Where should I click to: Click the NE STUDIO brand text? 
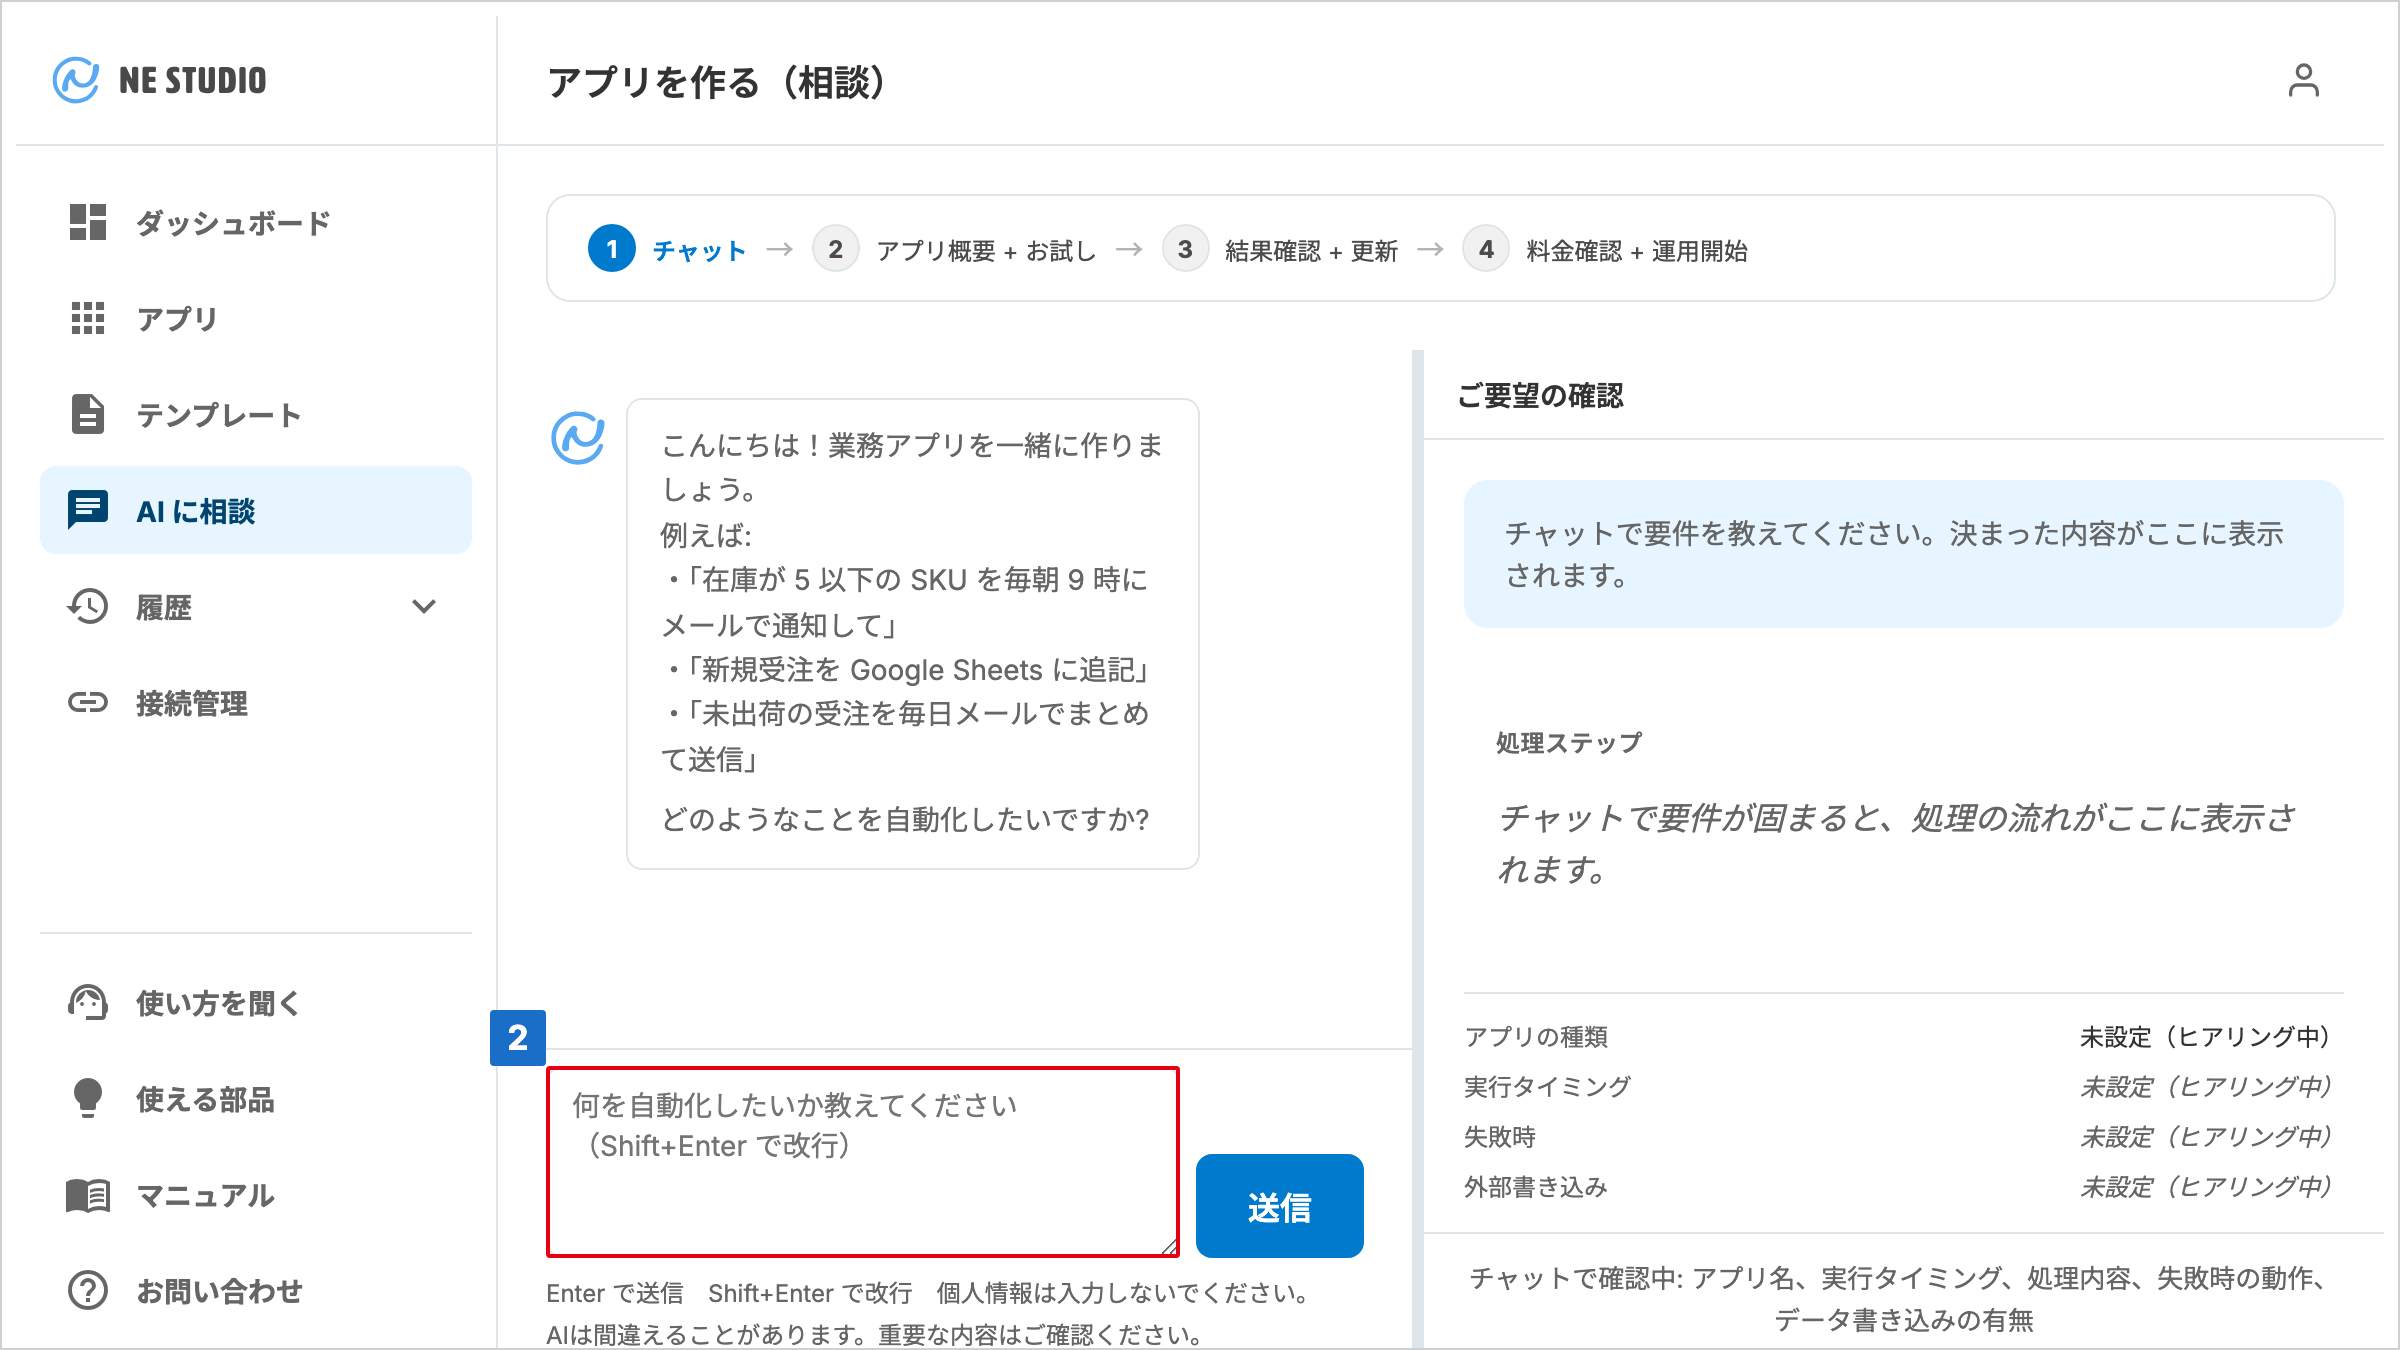[192, 80]
